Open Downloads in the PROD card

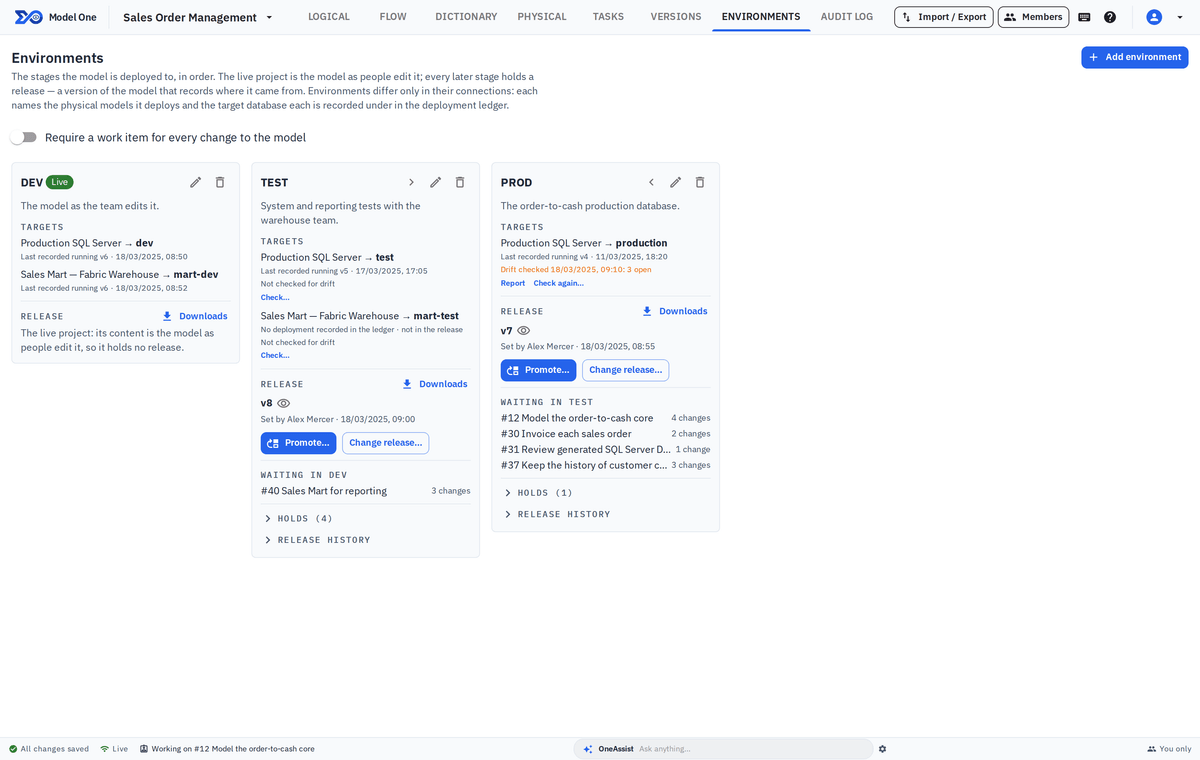(x=675, y=311)
